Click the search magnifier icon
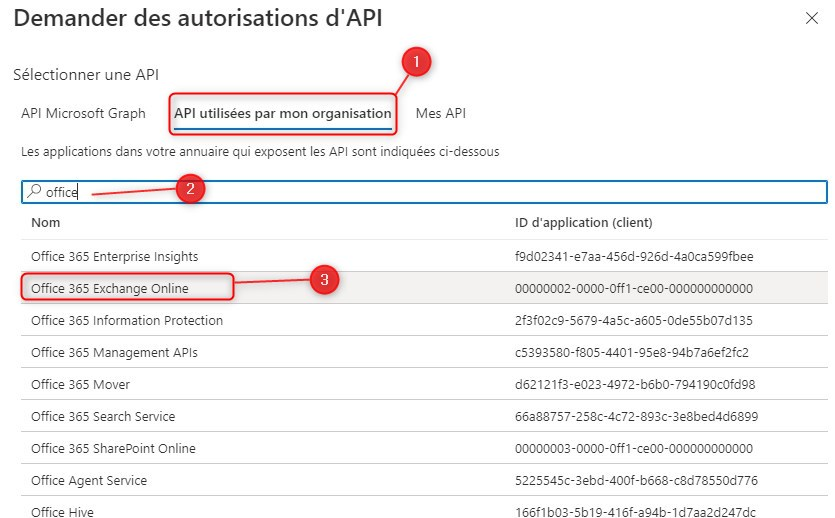 click(34, 192)
